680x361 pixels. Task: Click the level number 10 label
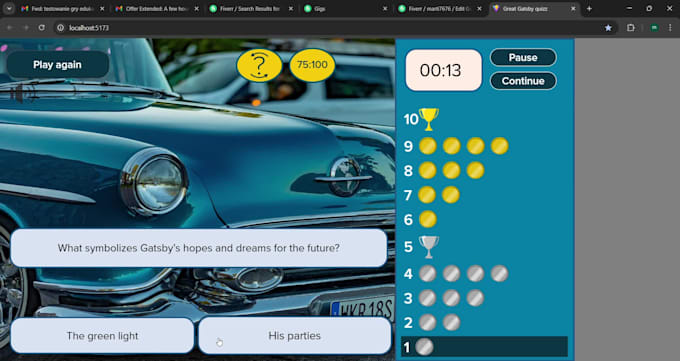click(x=411, y=119)
